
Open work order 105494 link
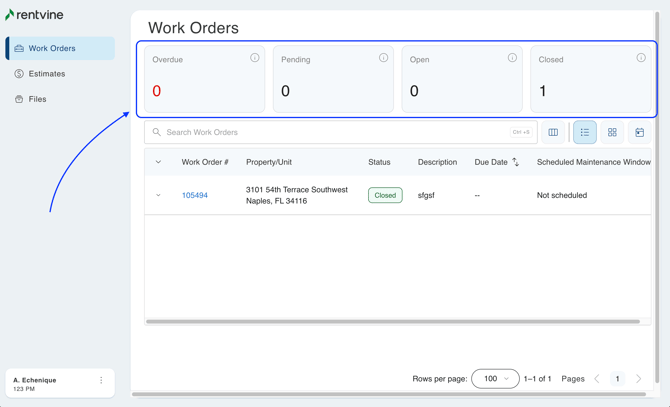click(195, 195)
